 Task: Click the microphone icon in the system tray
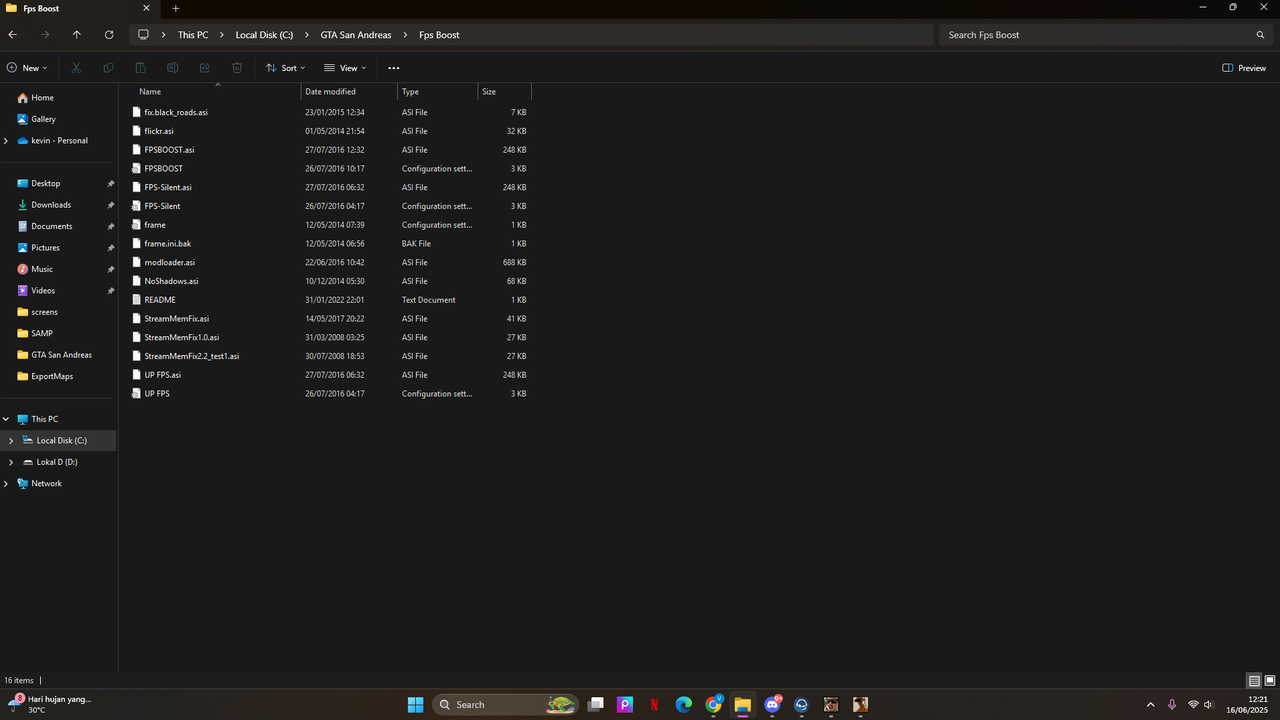[x=1172, y=705]
